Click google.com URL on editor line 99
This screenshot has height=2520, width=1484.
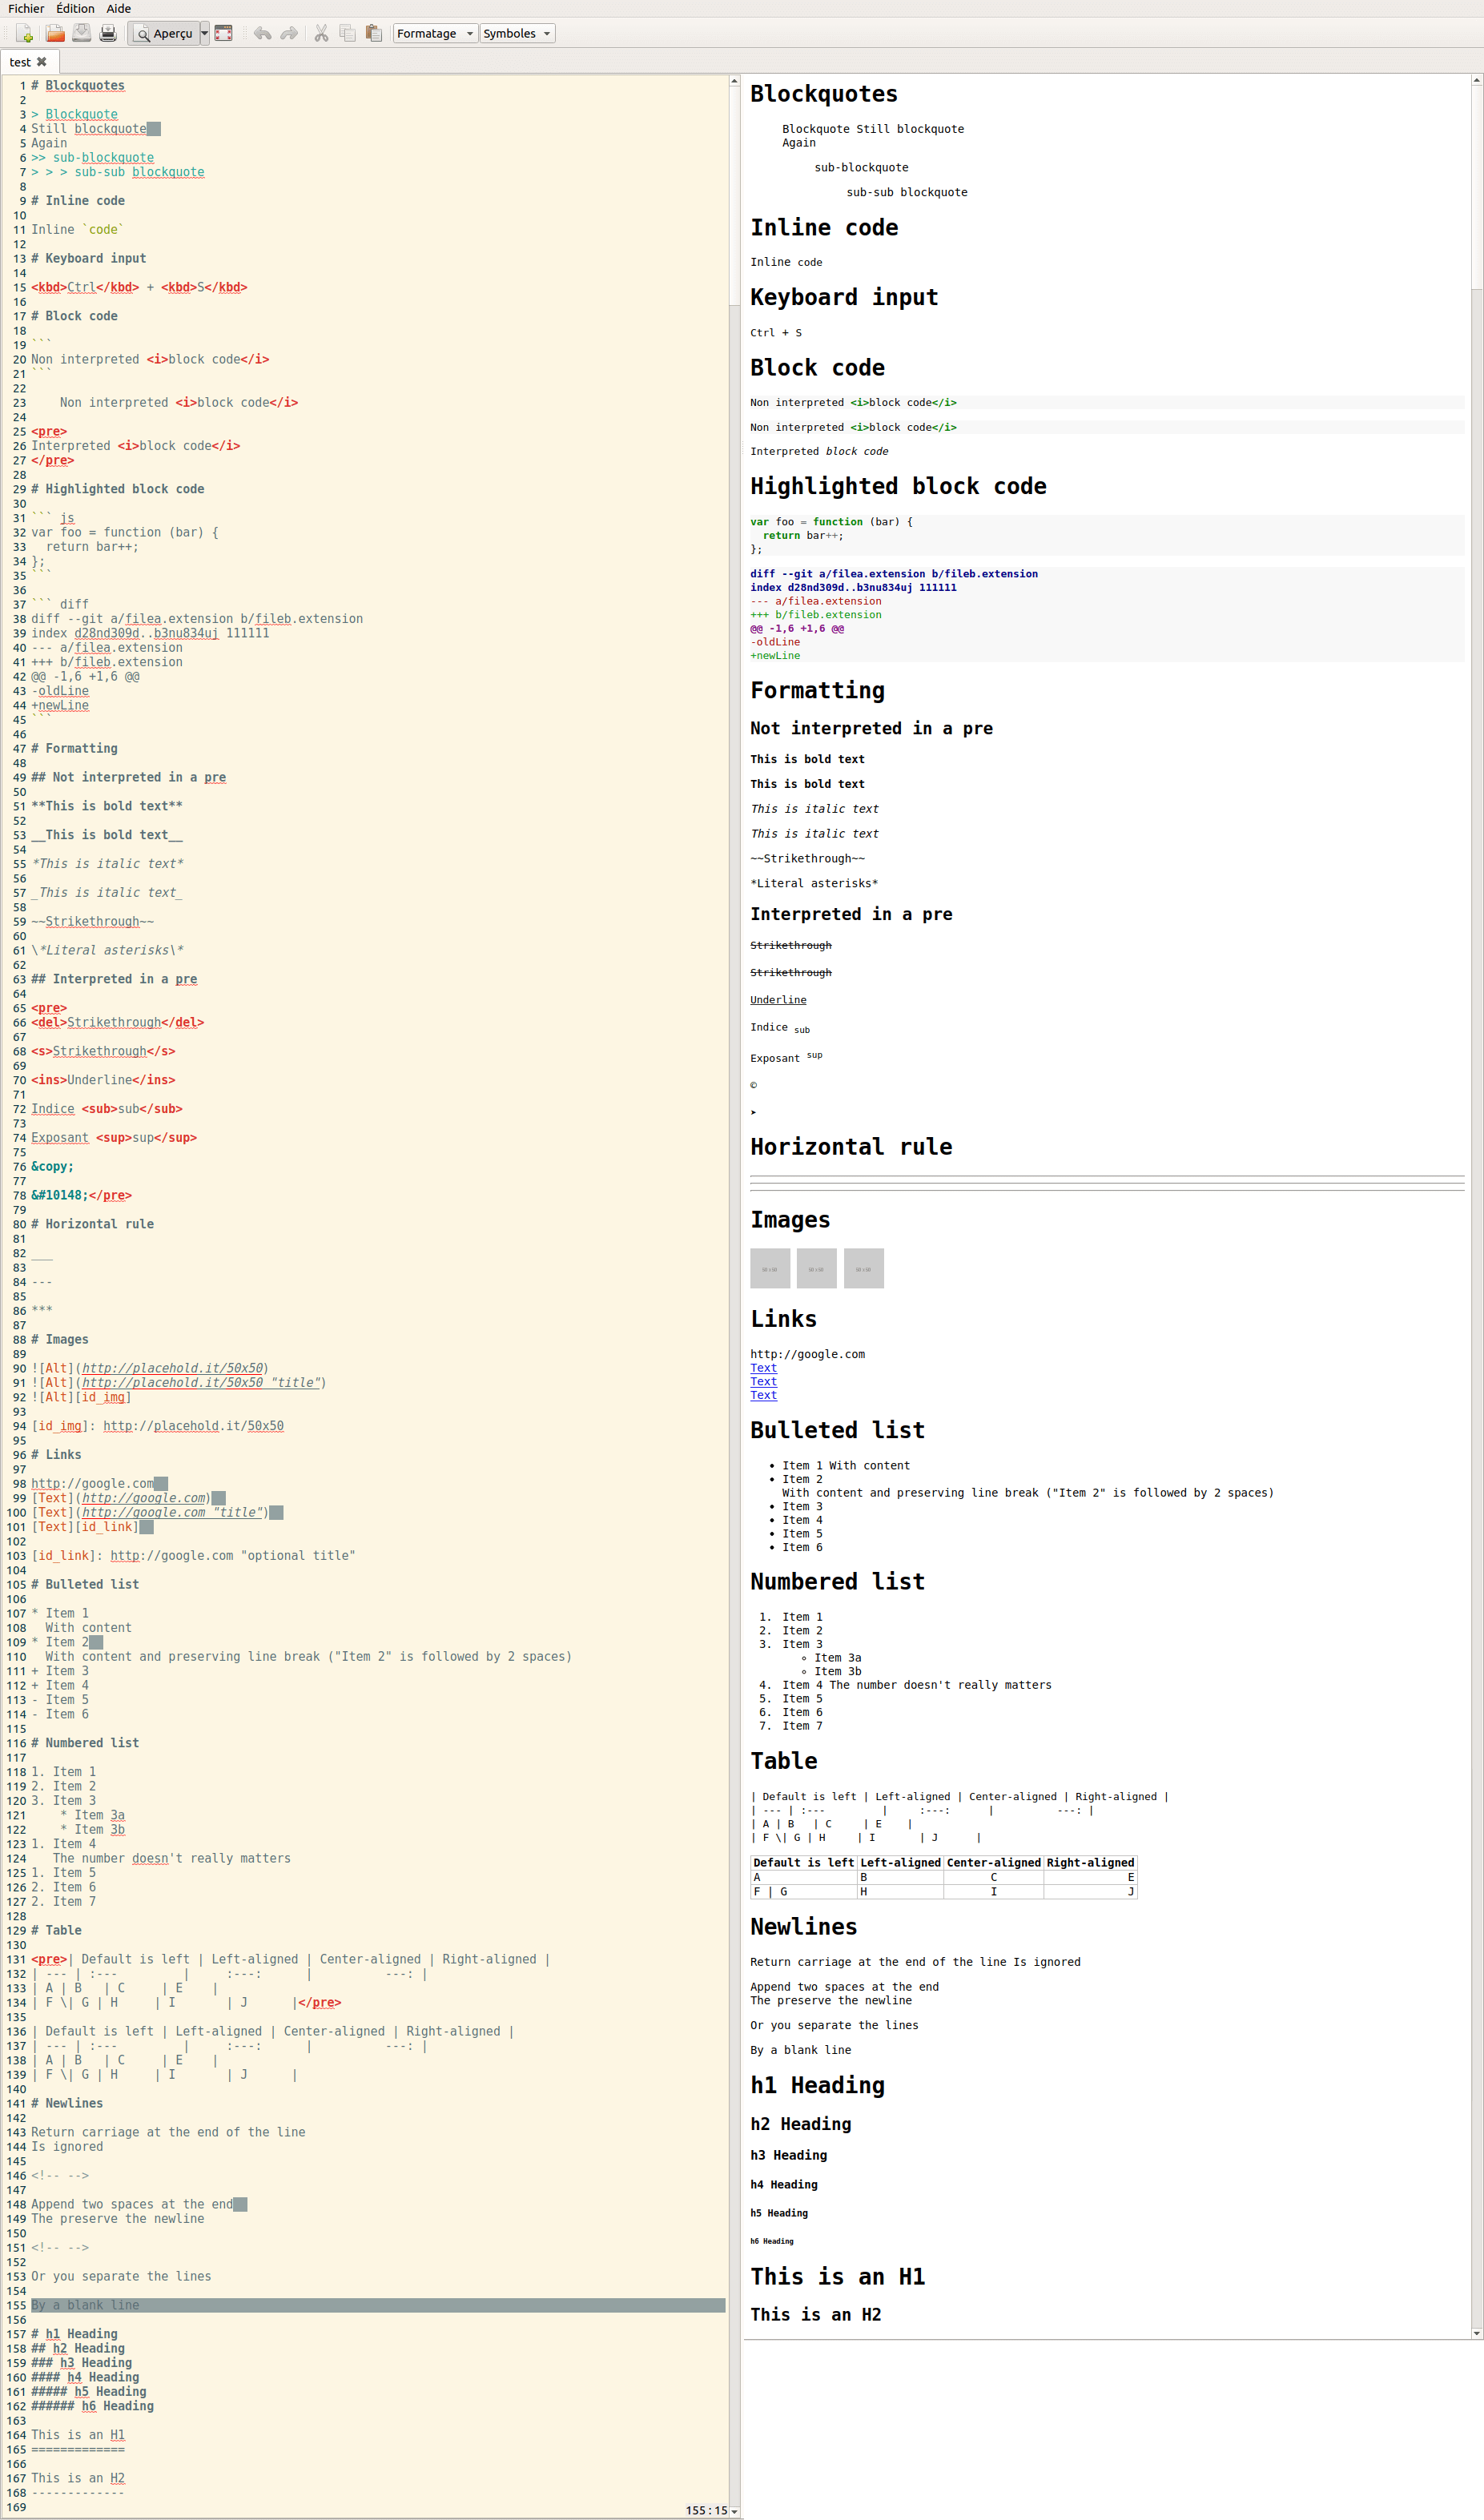click(144, 1498)
